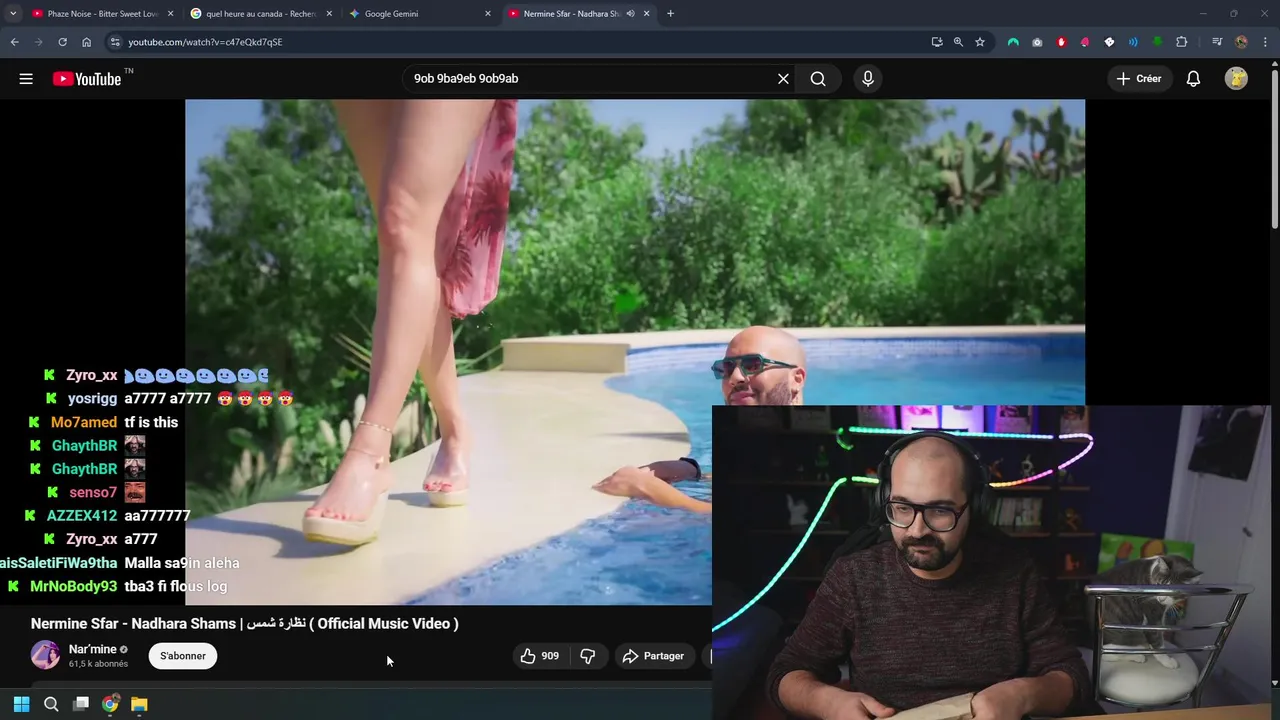Mute the Nermine Sfar tab audio icon
The image size is (1280, 720).
(x=630, y=14)
